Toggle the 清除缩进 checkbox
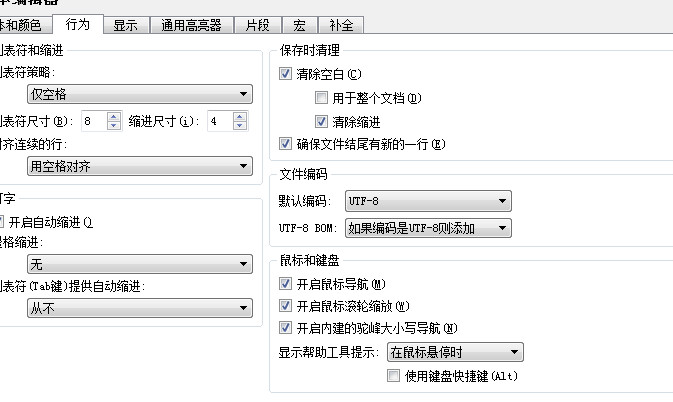Screen dimensions: 673x402 point(321,121)
